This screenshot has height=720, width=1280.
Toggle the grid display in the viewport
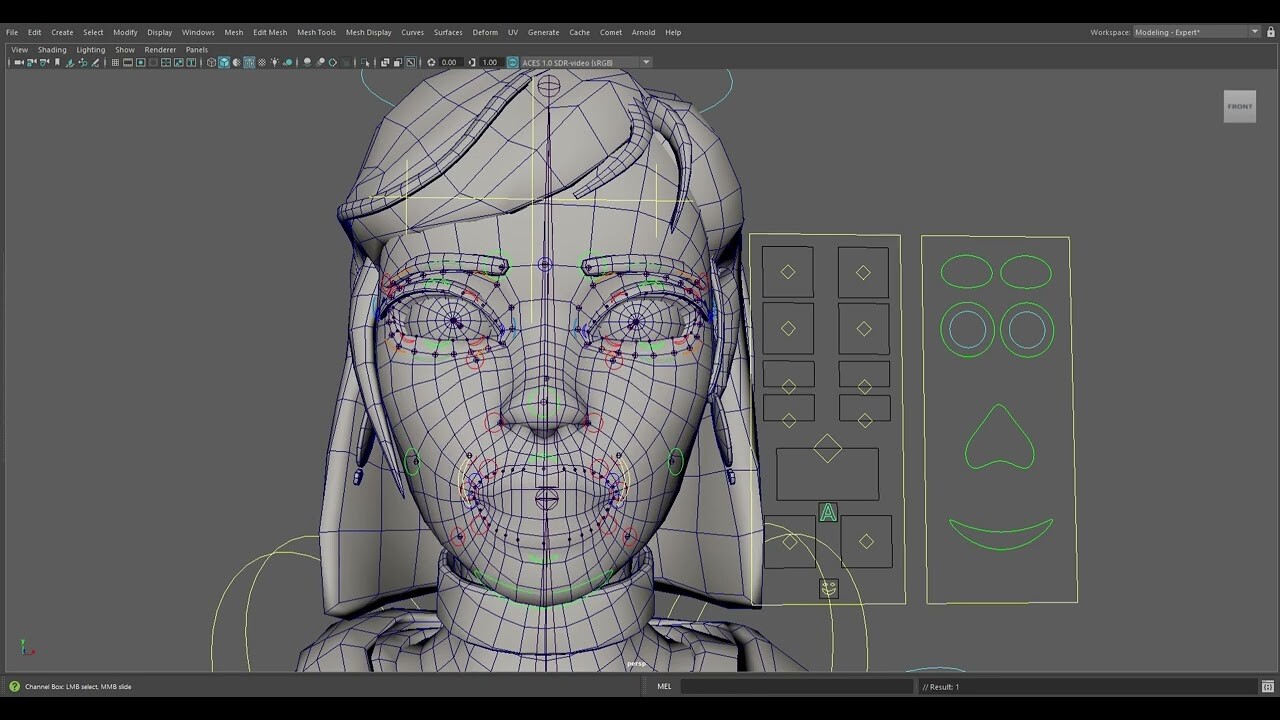click(115, 62)
